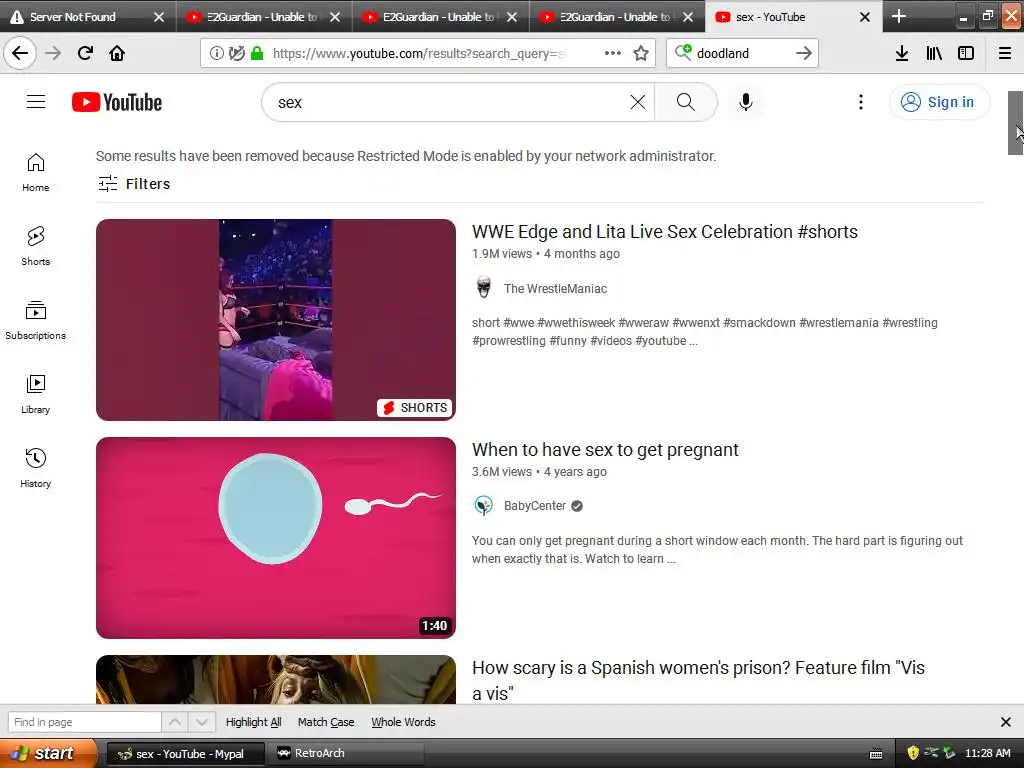Screen dimensions: 1024x768
Task: Open Library in YouTube sidebar
Action: tap(36, 394)
